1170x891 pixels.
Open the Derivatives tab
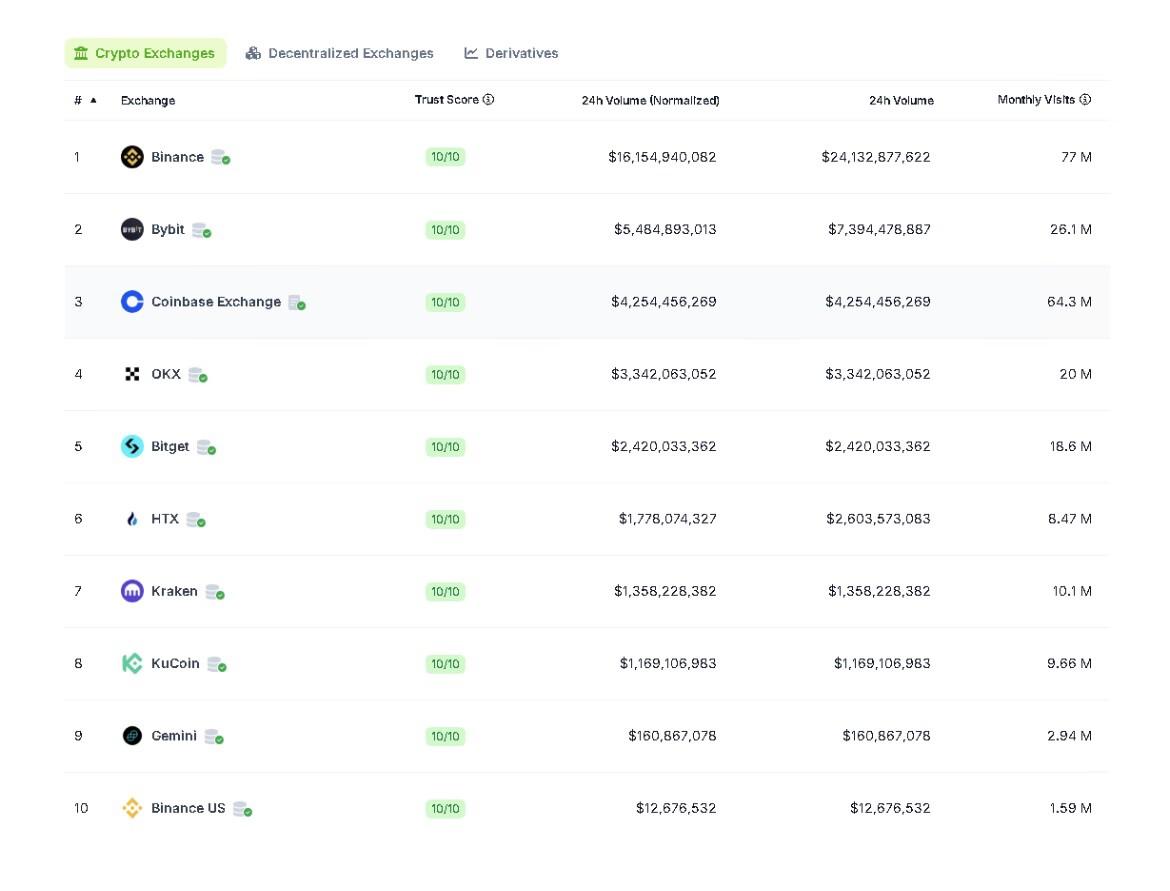[511, 53]
